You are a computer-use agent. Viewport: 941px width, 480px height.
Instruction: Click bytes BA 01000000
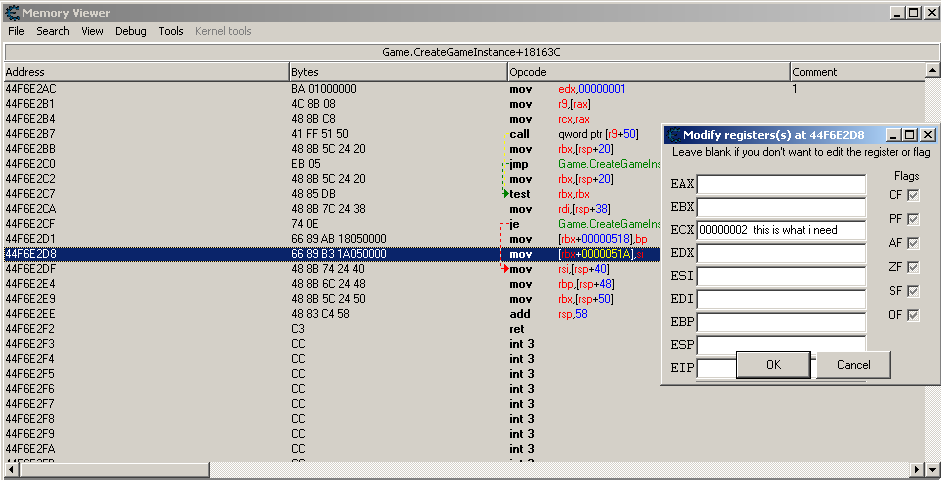click(323, 89)
